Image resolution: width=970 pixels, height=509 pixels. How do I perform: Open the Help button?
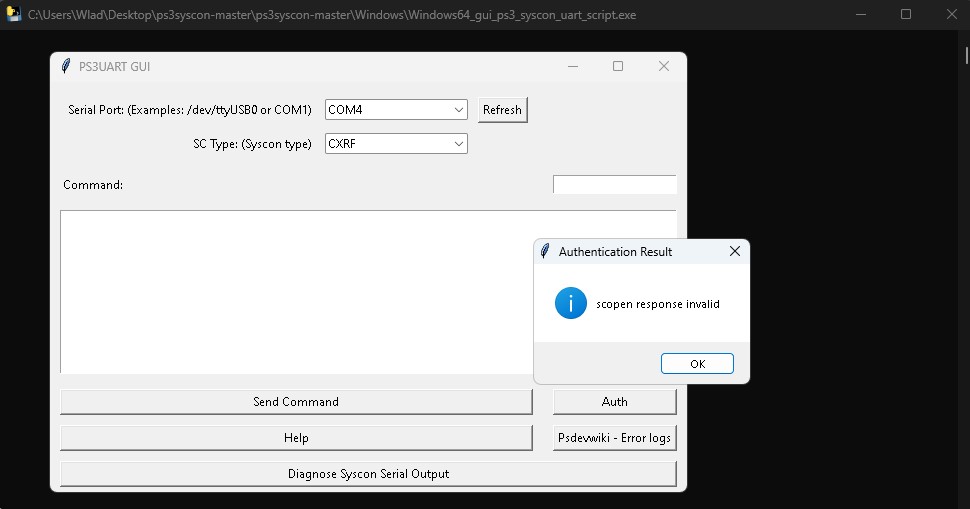point(296,438)
